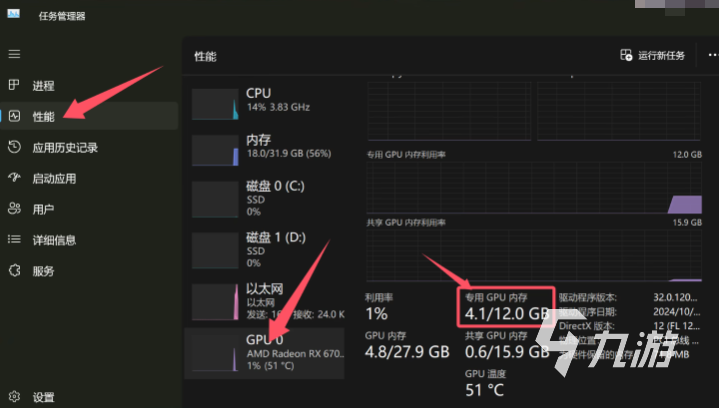Click the Performance pulse icon
The image size is (719, 408).
(14, 116)
